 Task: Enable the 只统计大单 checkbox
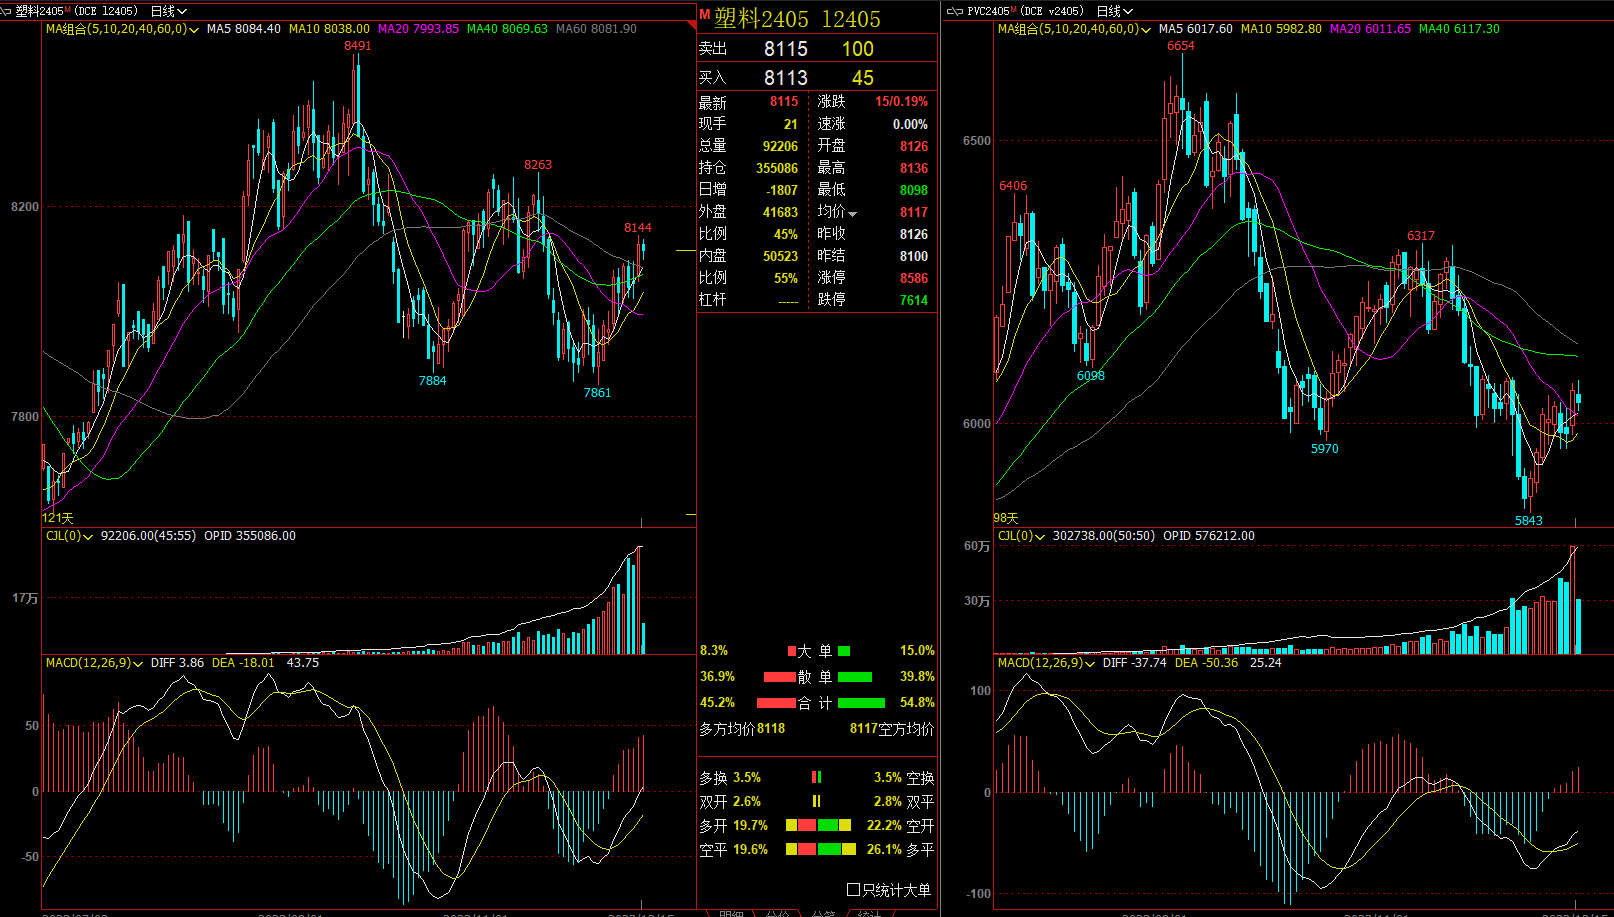[x=853, y=889]
